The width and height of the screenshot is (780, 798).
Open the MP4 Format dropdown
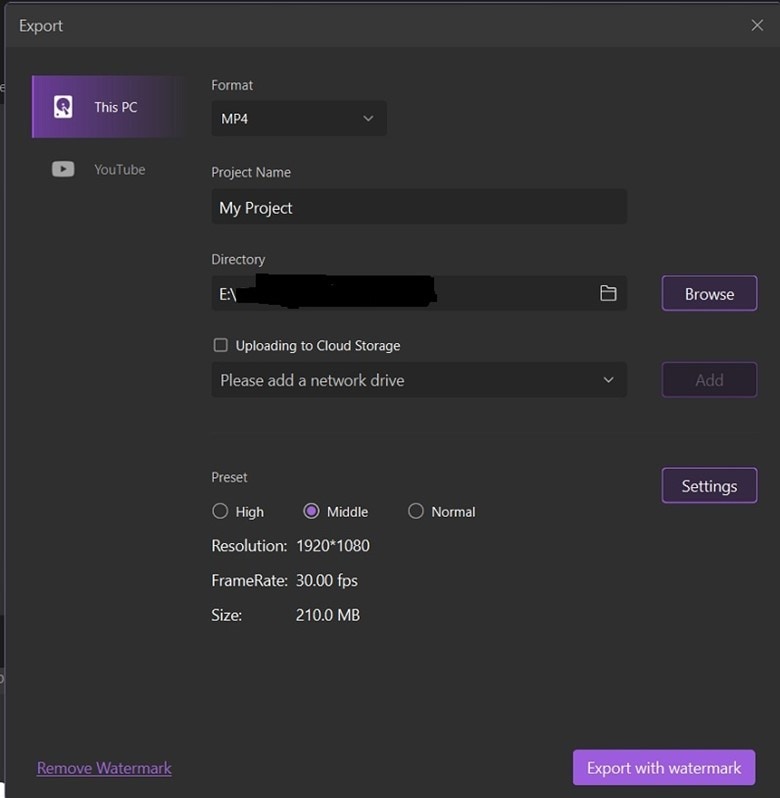click(298, 118)
